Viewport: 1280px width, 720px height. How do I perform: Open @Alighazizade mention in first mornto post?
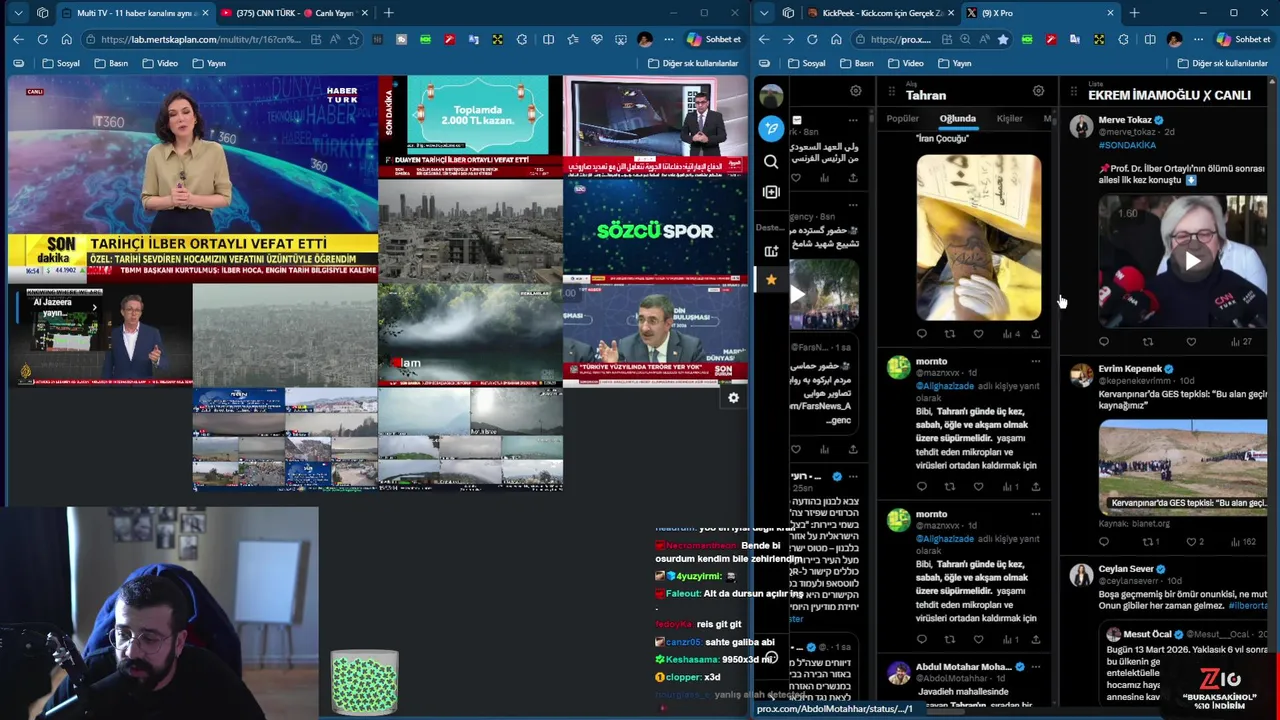(x=946, y=386)
